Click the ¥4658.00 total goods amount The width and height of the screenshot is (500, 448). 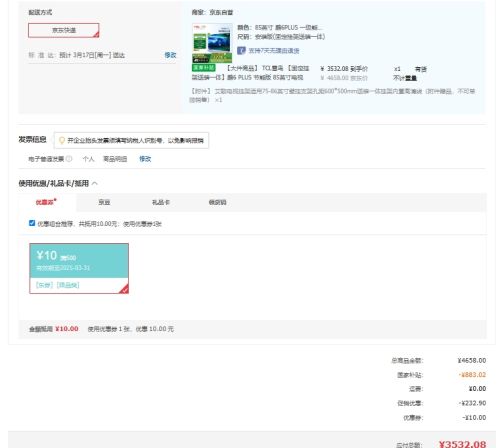[x=472, y=360]
